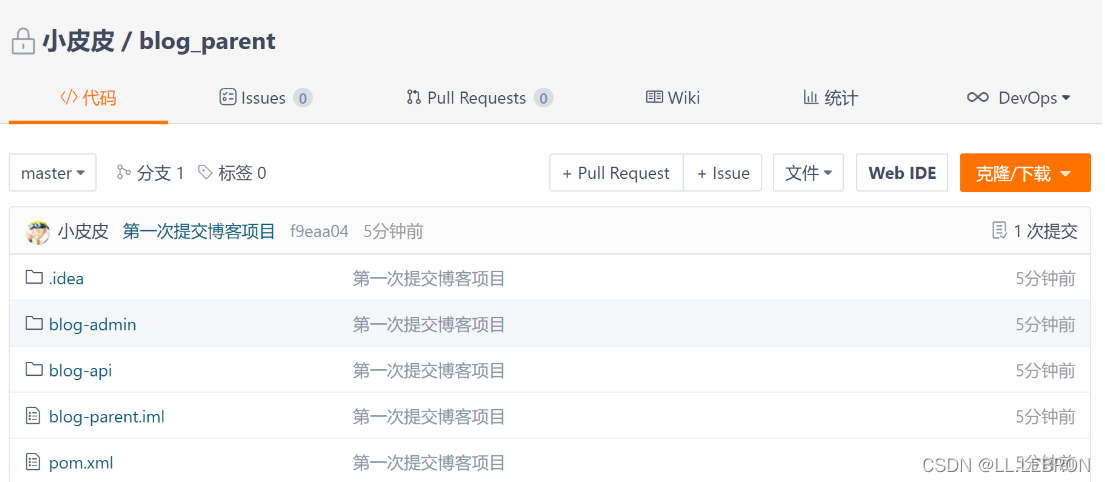Click the 5分钟前 time in the blog-api row
Image resolution: width=1105 pixels, height=482 pixels.
click(1046, 370)
